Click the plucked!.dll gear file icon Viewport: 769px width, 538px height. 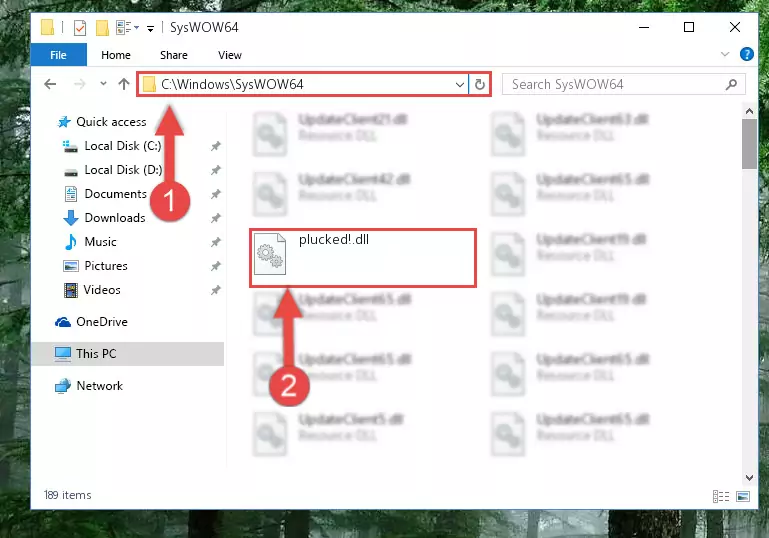270,254
